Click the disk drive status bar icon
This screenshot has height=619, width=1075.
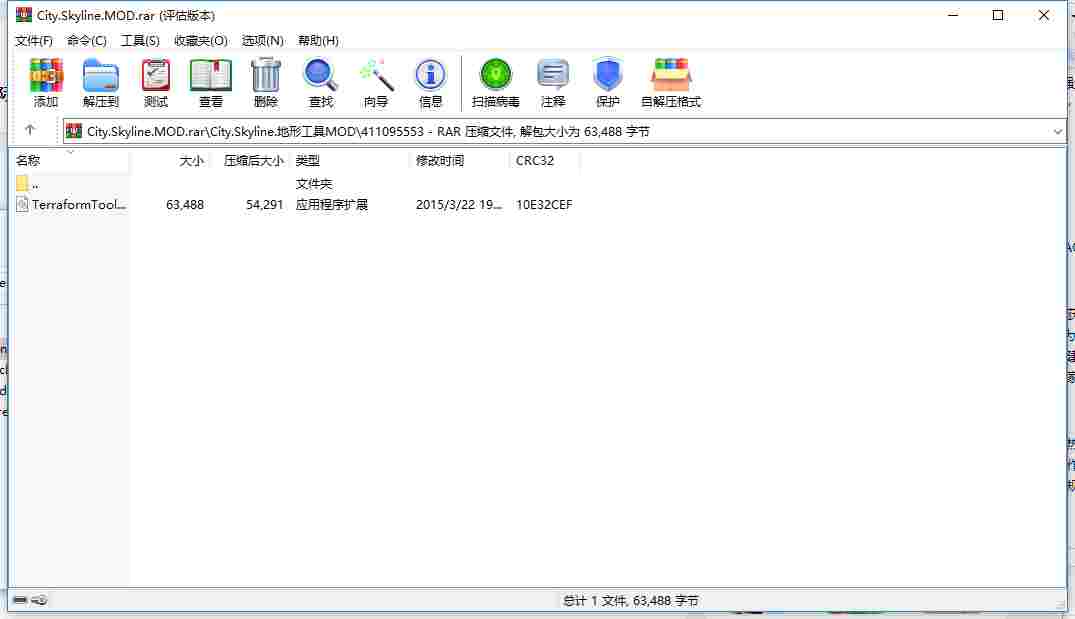tap(20, 600)
